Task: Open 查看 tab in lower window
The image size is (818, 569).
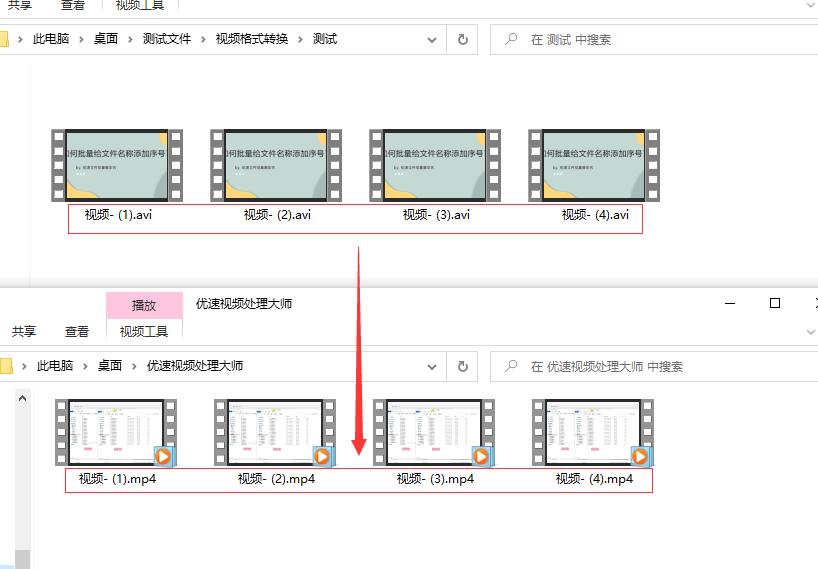Action: tap(77, 331)
